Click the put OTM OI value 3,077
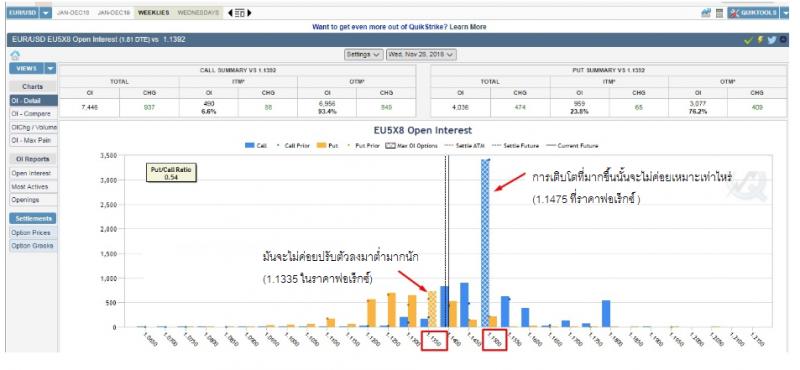The image size is (800, 370). 697,104
